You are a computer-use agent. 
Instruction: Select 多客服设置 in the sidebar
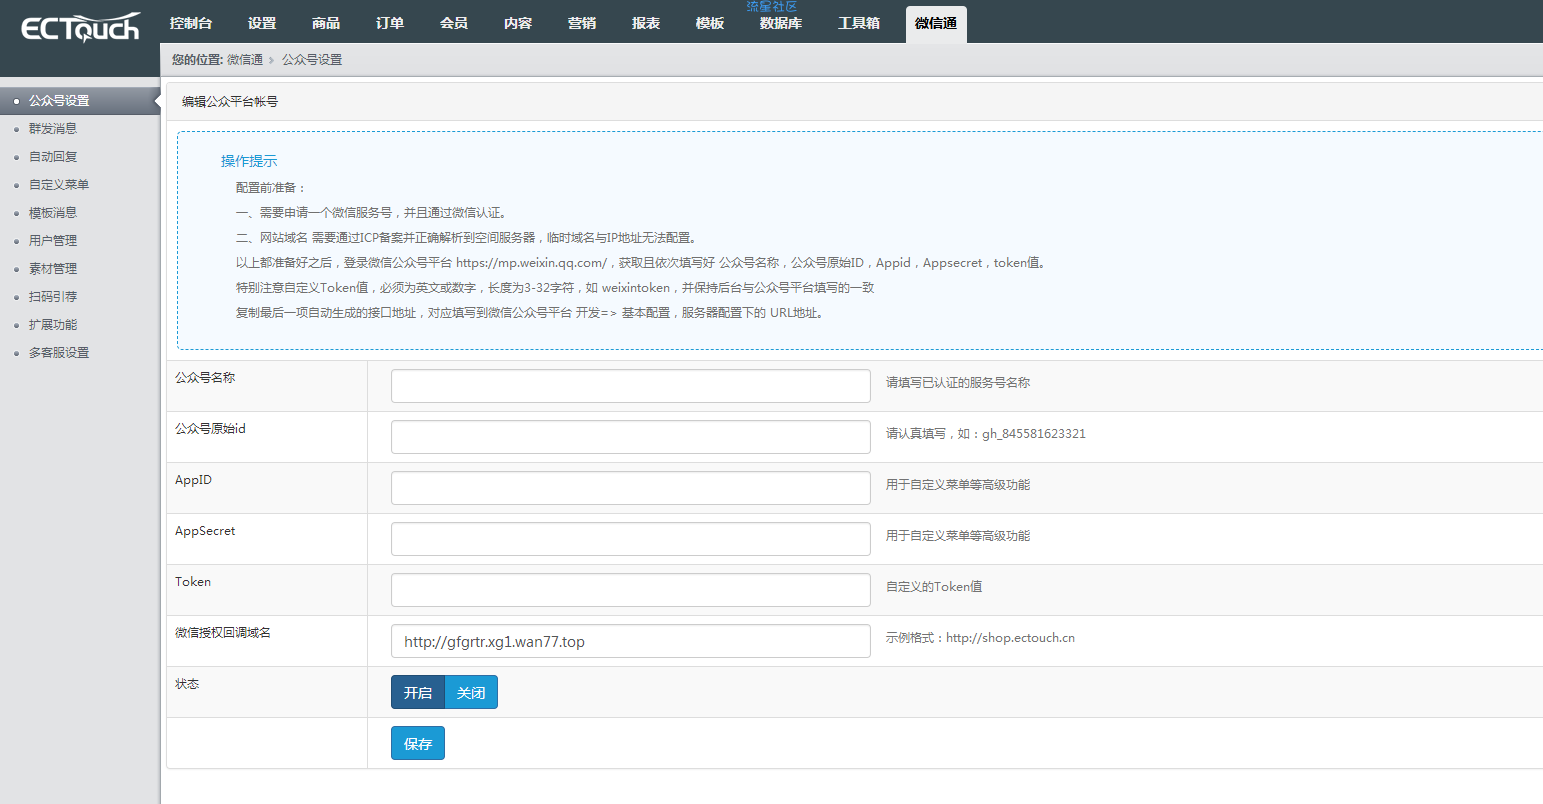click(59, 353)
